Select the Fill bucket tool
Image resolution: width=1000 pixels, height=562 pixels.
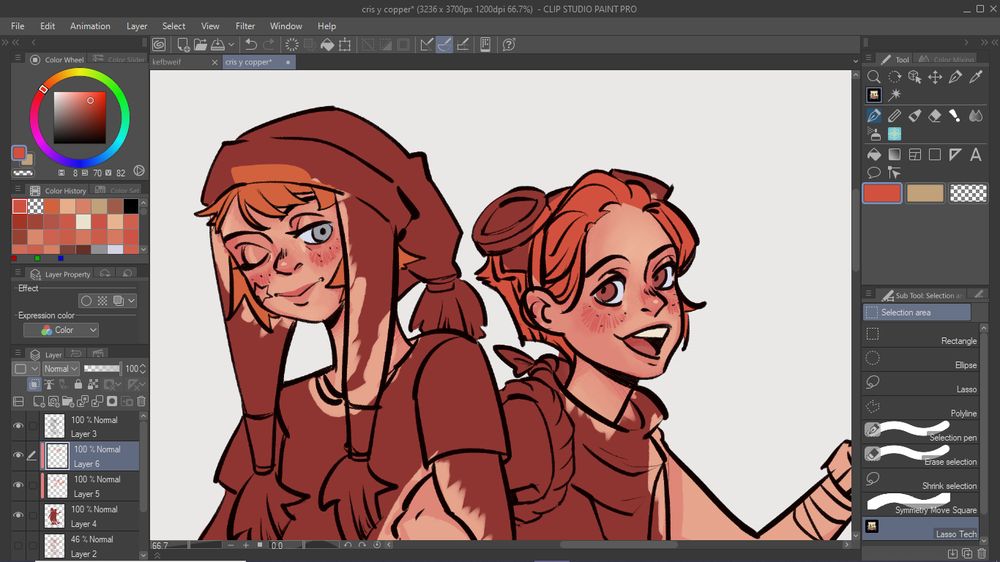874,154
